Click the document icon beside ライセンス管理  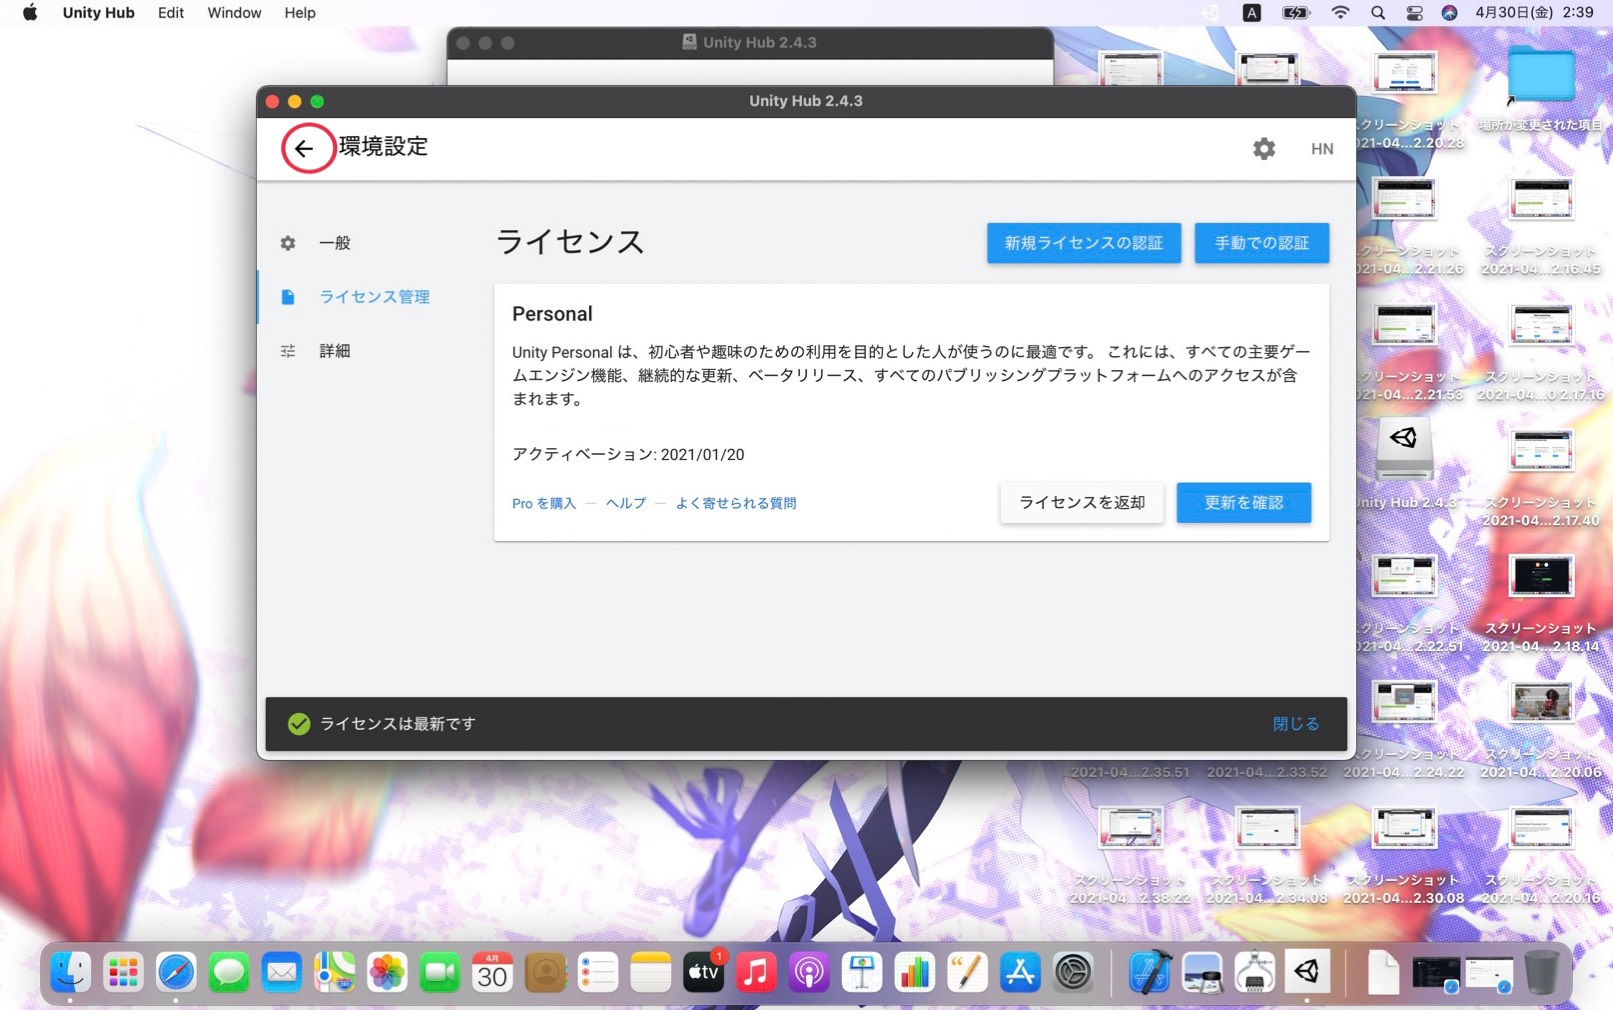tap(288, 297)
